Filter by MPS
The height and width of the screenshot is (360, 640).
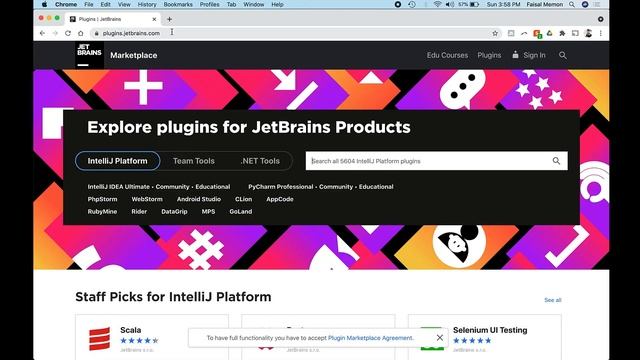[208, 211]
